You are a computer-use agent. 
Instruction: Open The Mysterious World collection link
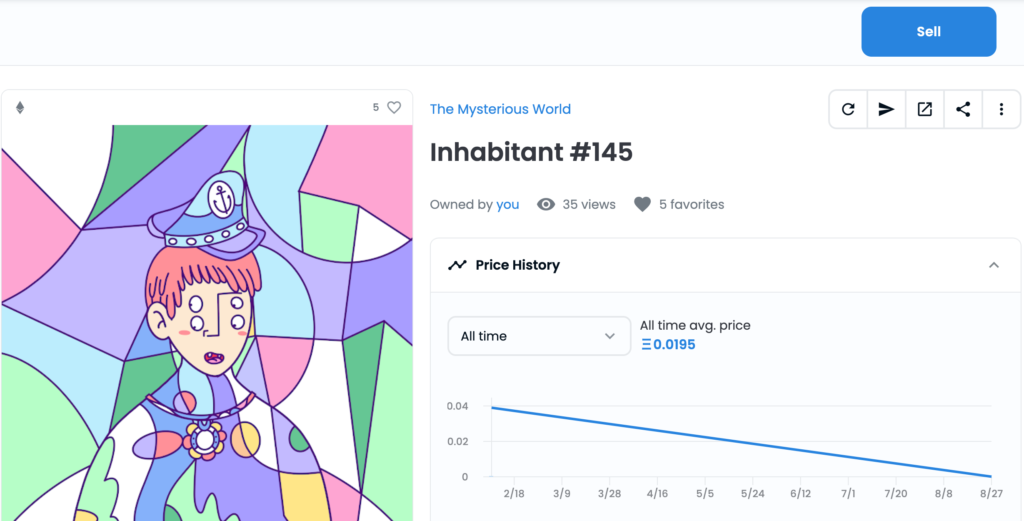pyautogui.click(x=500, y=109)
